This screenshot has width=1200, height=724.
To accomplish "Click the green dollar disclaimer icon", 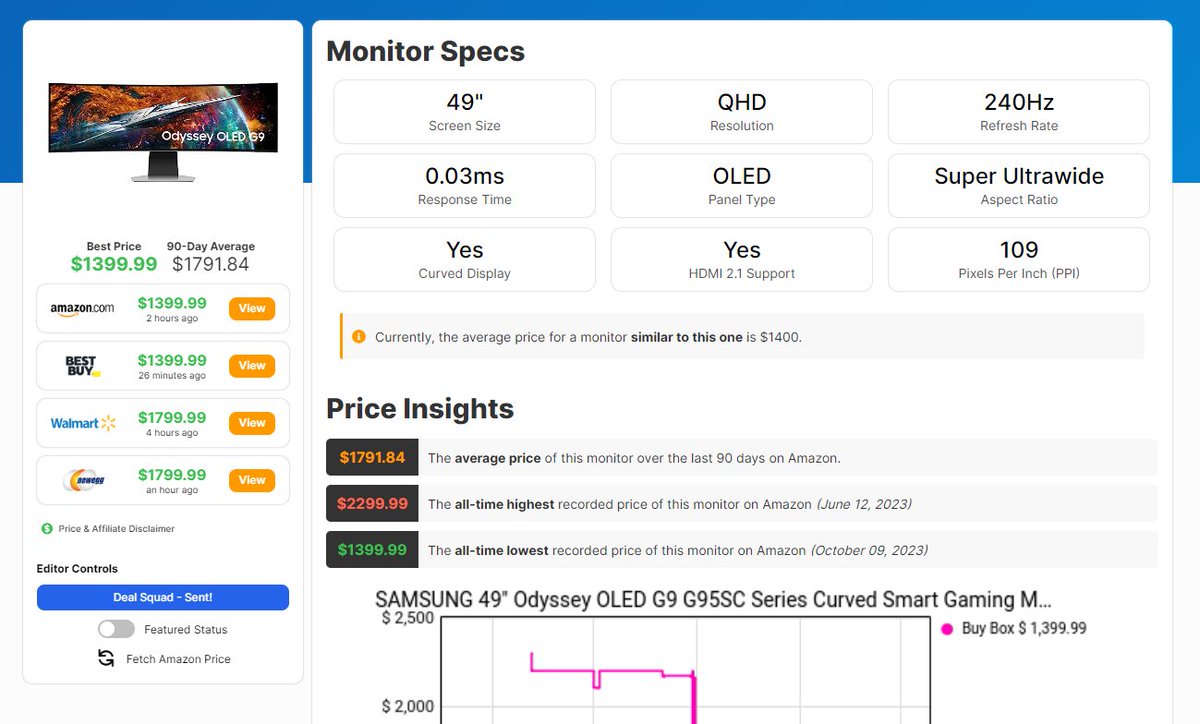I will click(x=47, y=528).
